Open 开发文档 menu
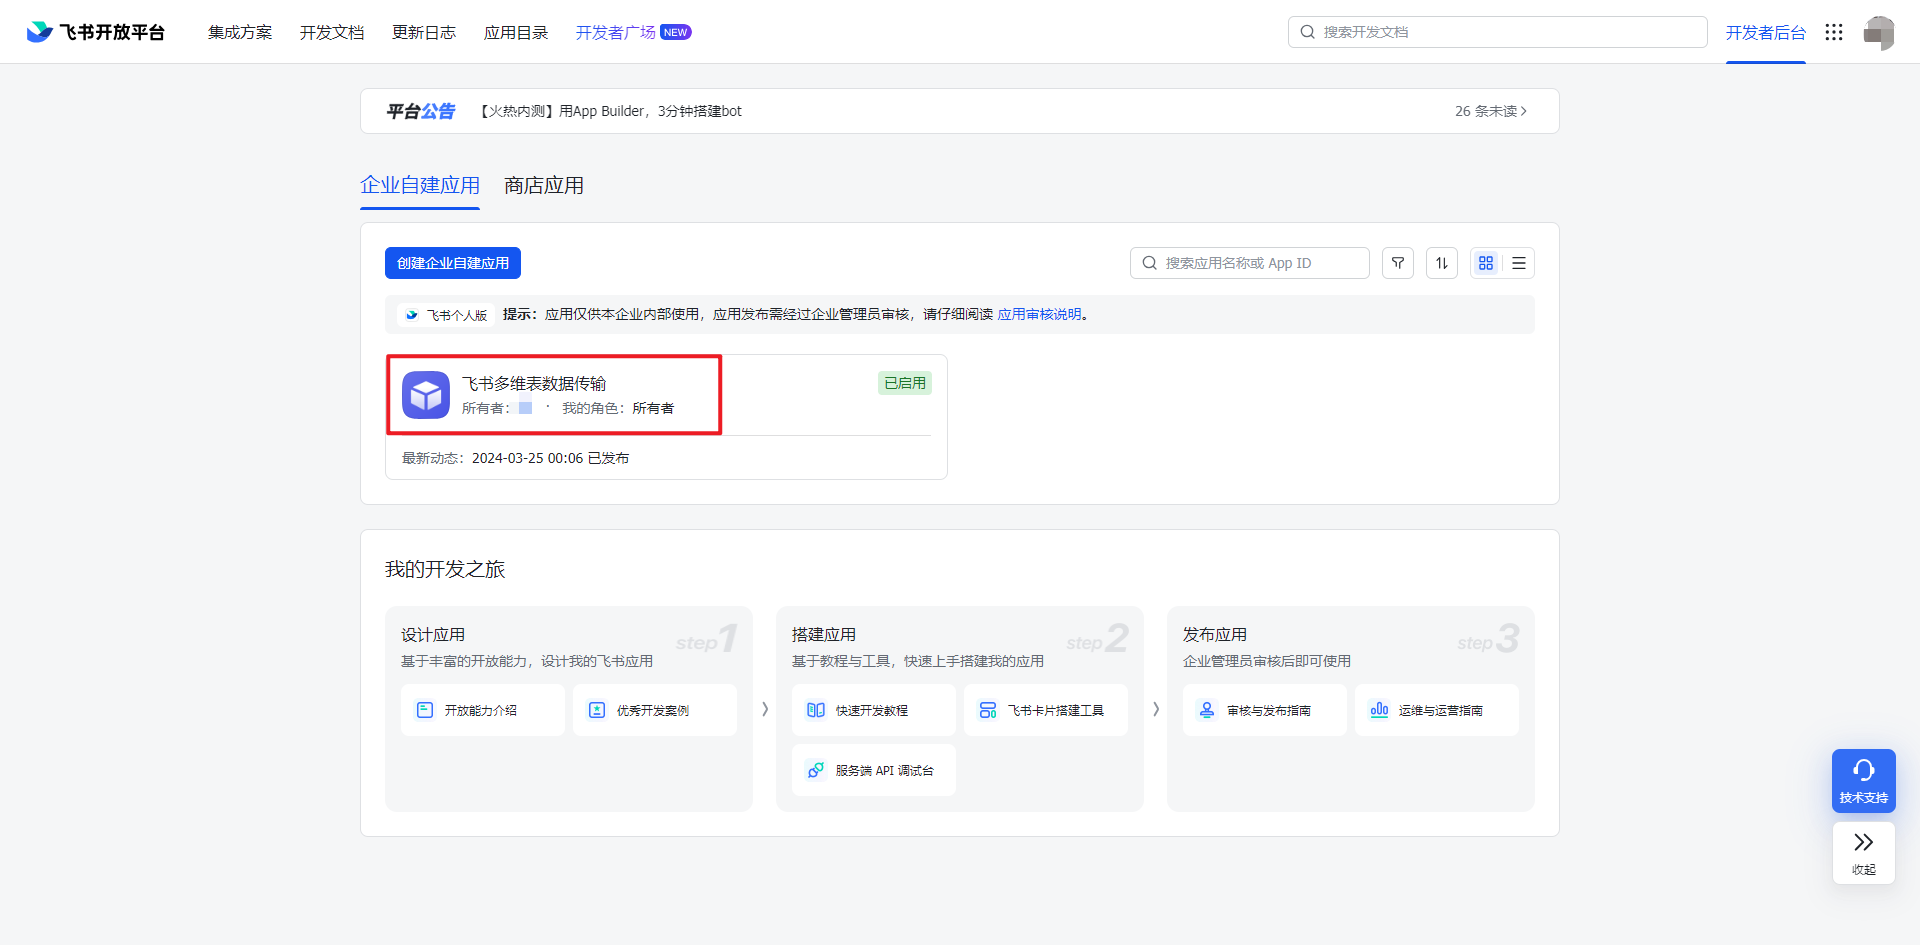The image size is (1920, 945). tap(332, 32)
